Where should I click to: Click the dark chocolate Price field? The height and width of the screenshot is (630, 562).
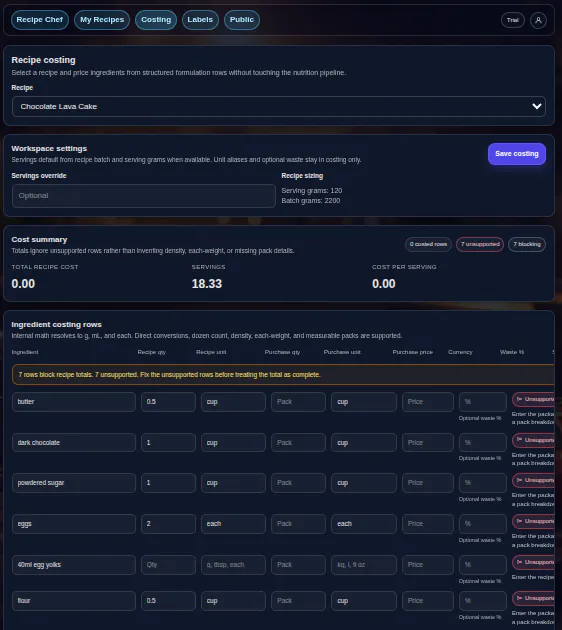(428, 442)
